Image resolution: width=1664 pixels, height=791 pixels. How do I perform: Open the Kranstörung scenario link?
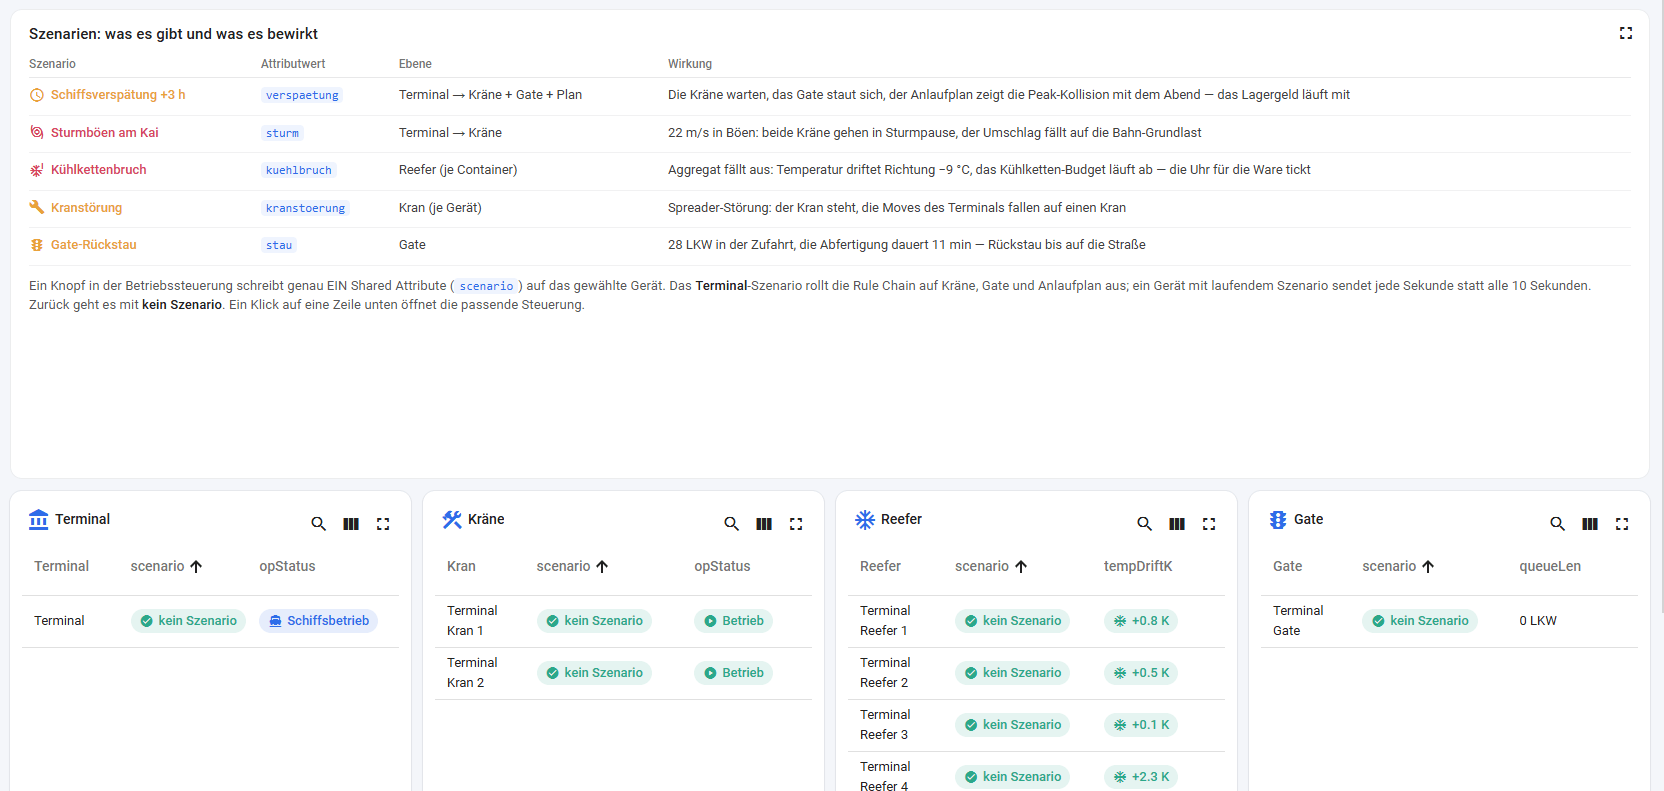pos(87,207)
